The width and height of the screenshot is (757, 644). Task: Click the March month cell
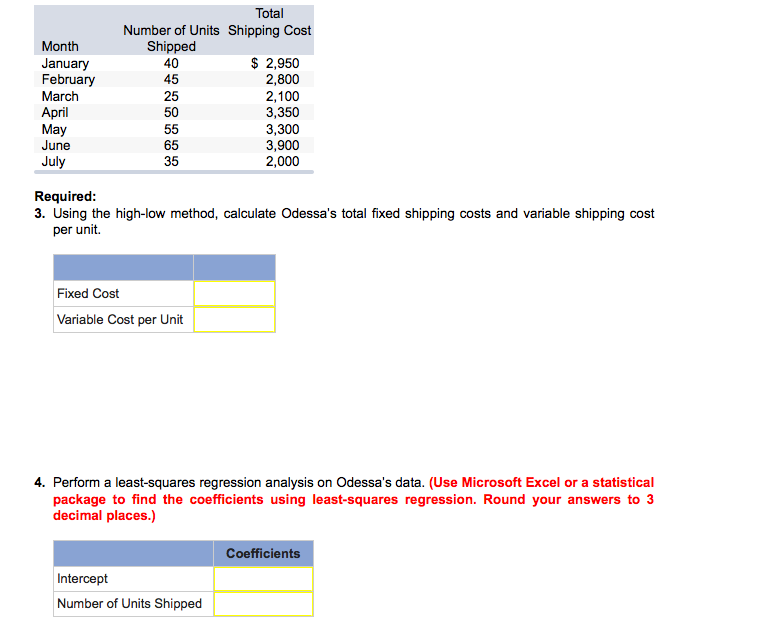[60, 96]
